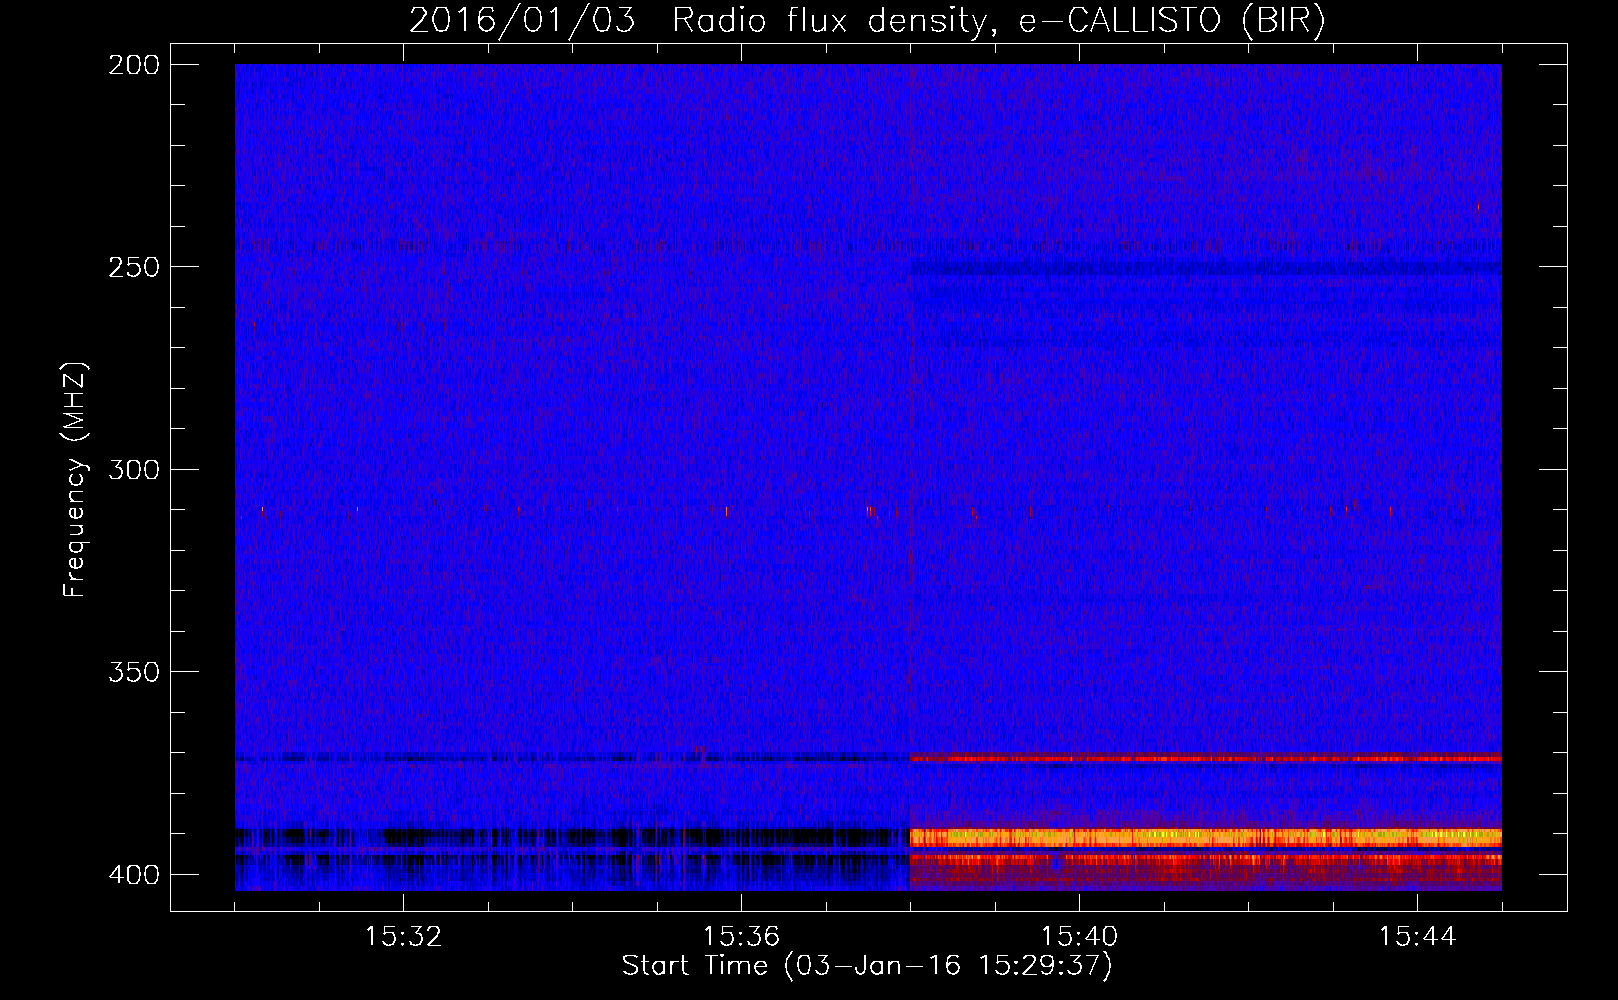The image size is (1618, 1000).
Task: Click the 250 frequency tick label
Action: 133,267
